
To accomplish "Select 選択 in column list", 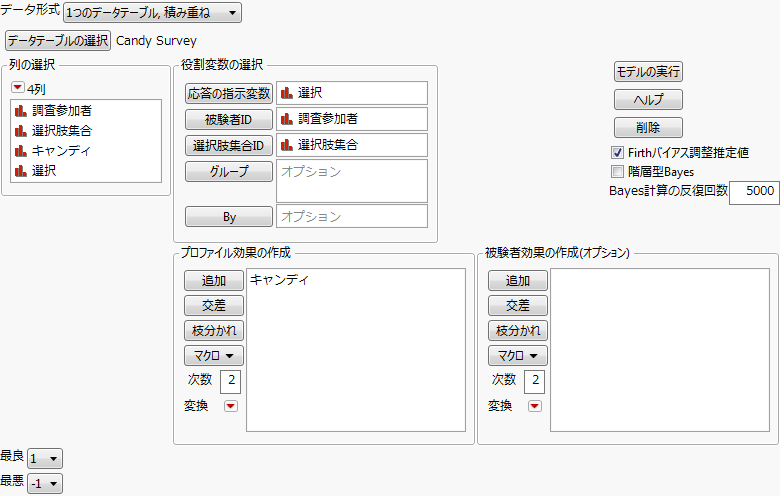I will coord(44,171).
